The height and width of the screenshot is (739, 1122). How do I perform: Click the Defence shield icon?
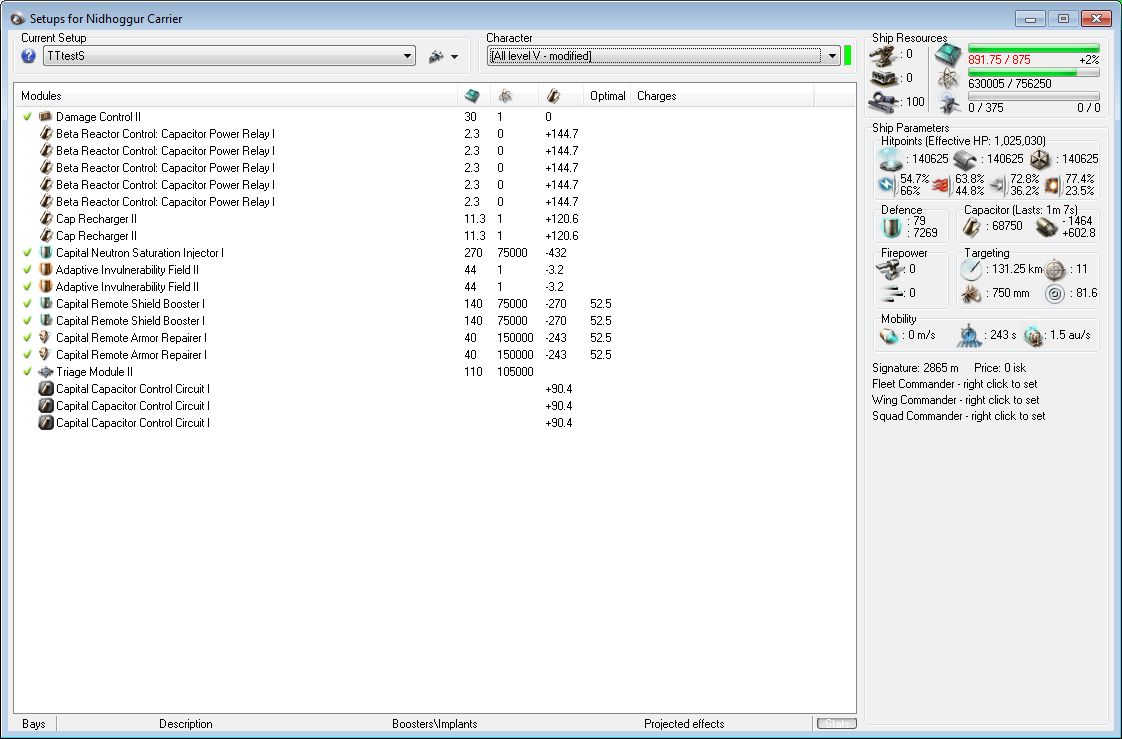point(891,227)
